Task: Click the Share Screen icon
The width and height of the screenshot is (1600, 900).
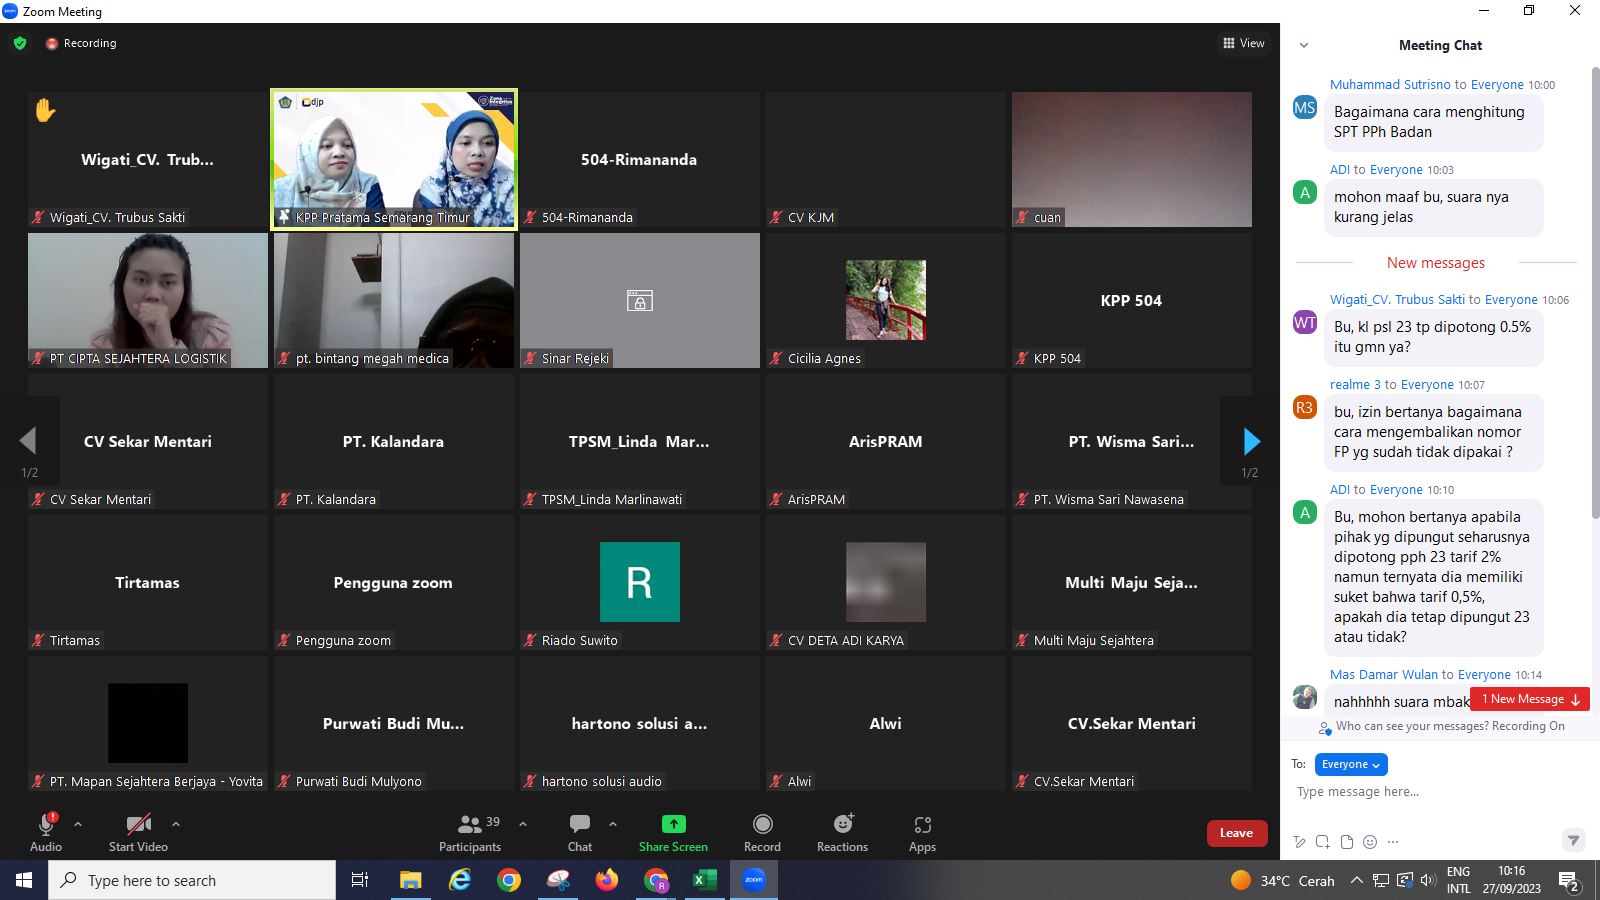Action: (x=673, y=824)
